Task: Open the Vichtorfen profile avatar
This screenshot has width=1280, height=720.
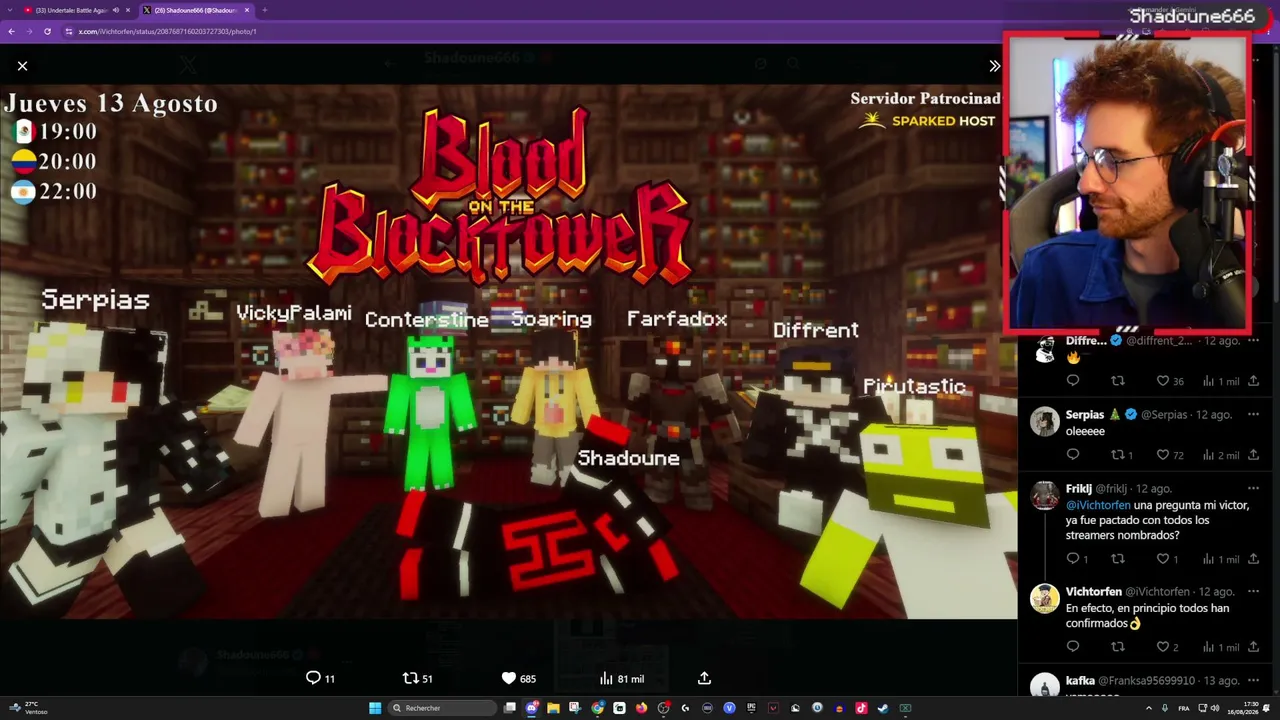Action: (1045, 599)
